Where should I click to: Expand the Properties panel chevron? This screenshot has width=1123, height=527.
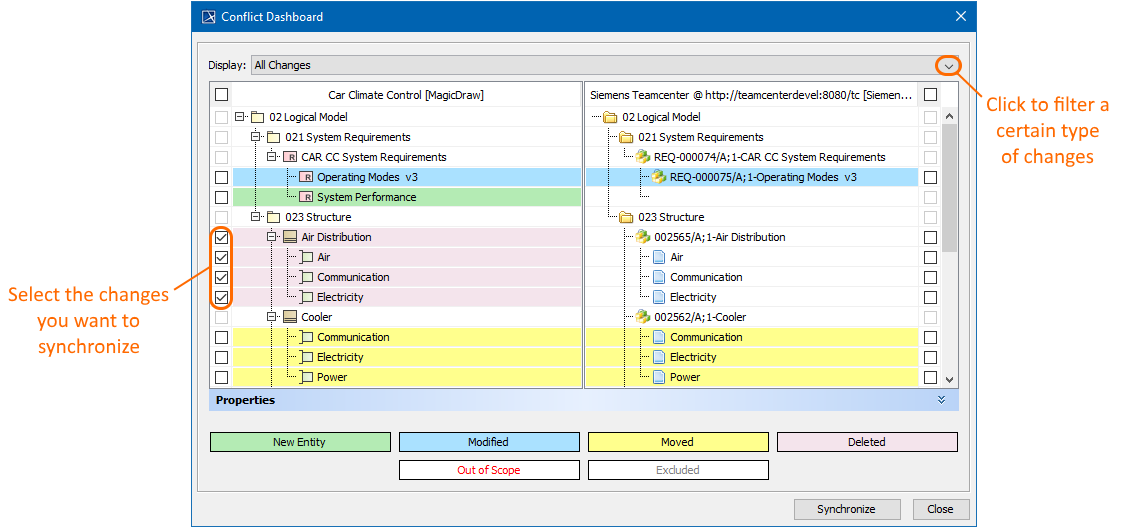941,400
